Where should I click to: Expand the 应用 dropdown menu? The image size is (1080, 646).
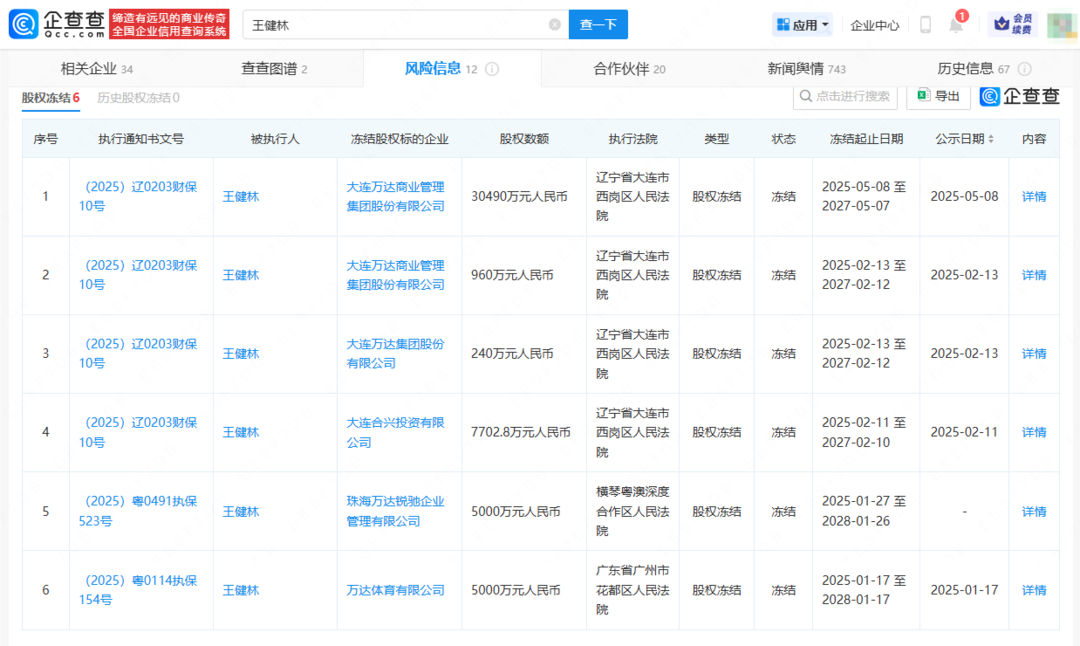[x=802, y=25]
